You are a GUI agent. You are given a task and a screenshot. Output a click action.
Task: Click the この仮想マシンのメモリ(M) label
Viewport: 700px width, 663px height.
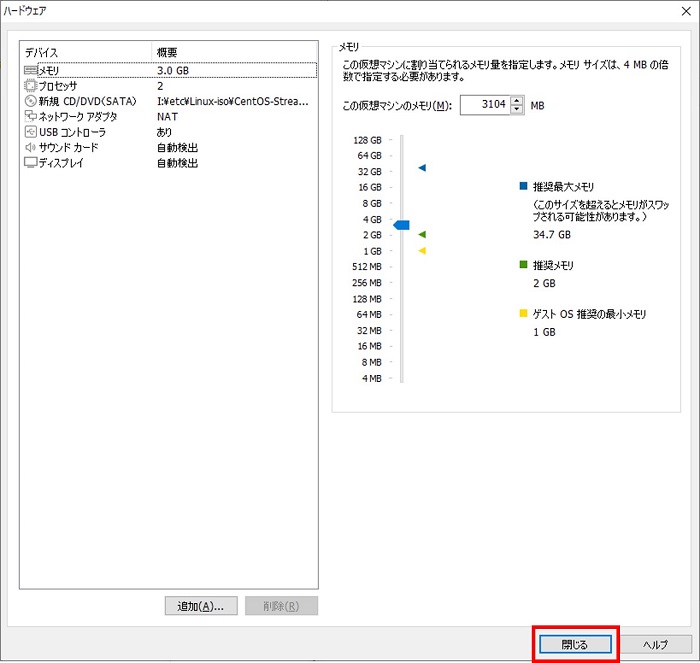click(397, 105)
